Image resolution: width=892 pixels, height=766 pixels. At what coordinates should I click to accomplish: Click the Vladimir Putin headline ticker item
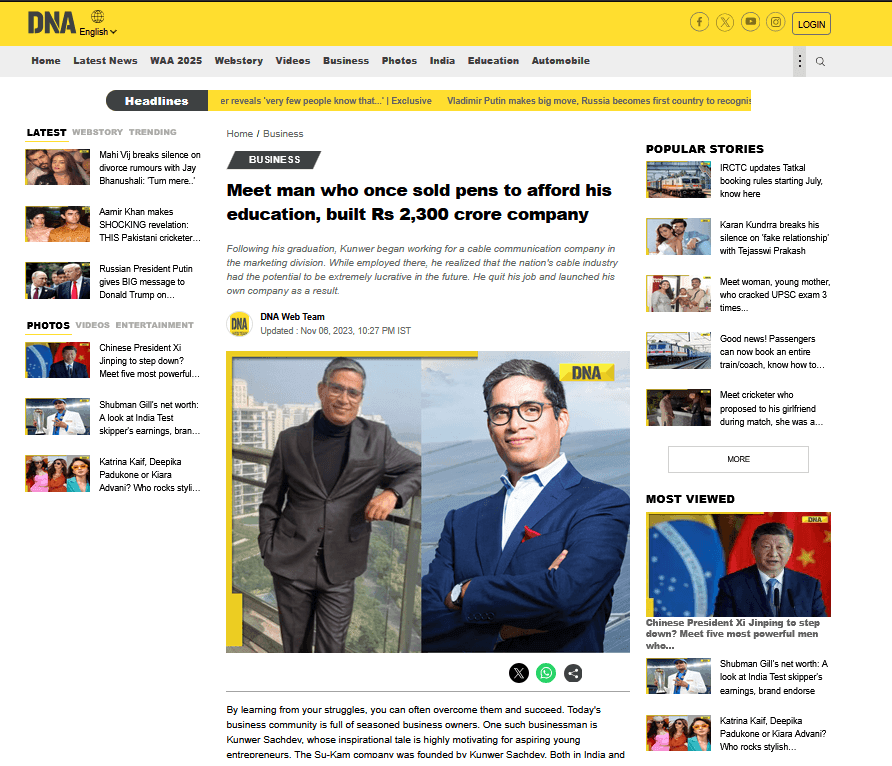pos(598,101)
